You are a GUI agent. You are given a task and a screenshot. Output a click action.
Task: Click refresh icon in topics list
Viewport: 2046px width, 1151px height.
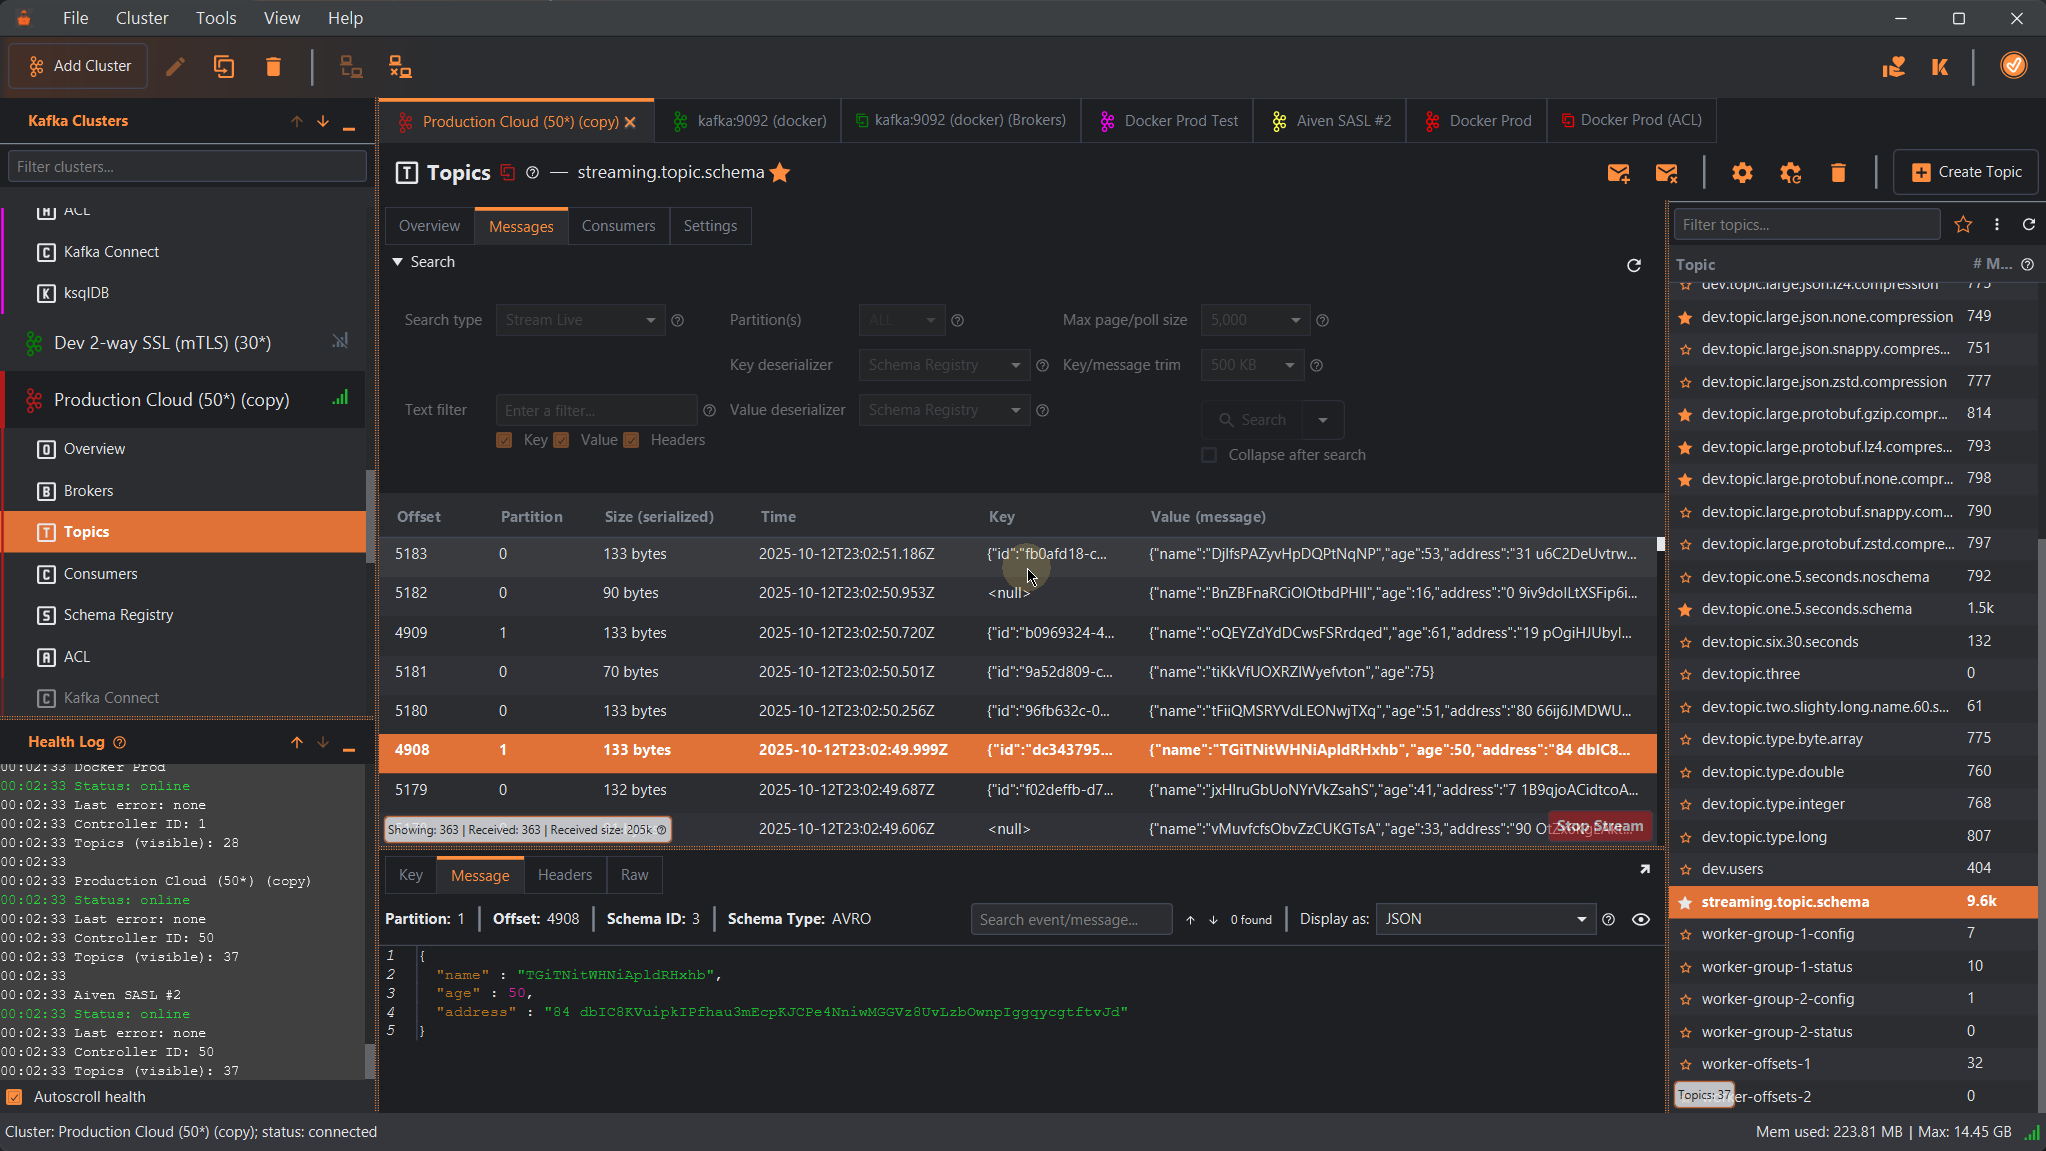pos(2029,225)
